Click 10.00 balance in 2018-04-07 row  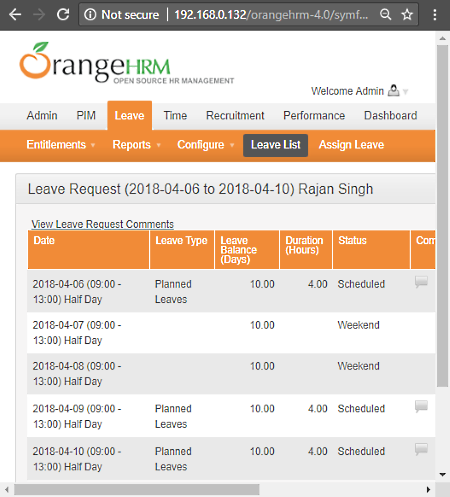262,325
